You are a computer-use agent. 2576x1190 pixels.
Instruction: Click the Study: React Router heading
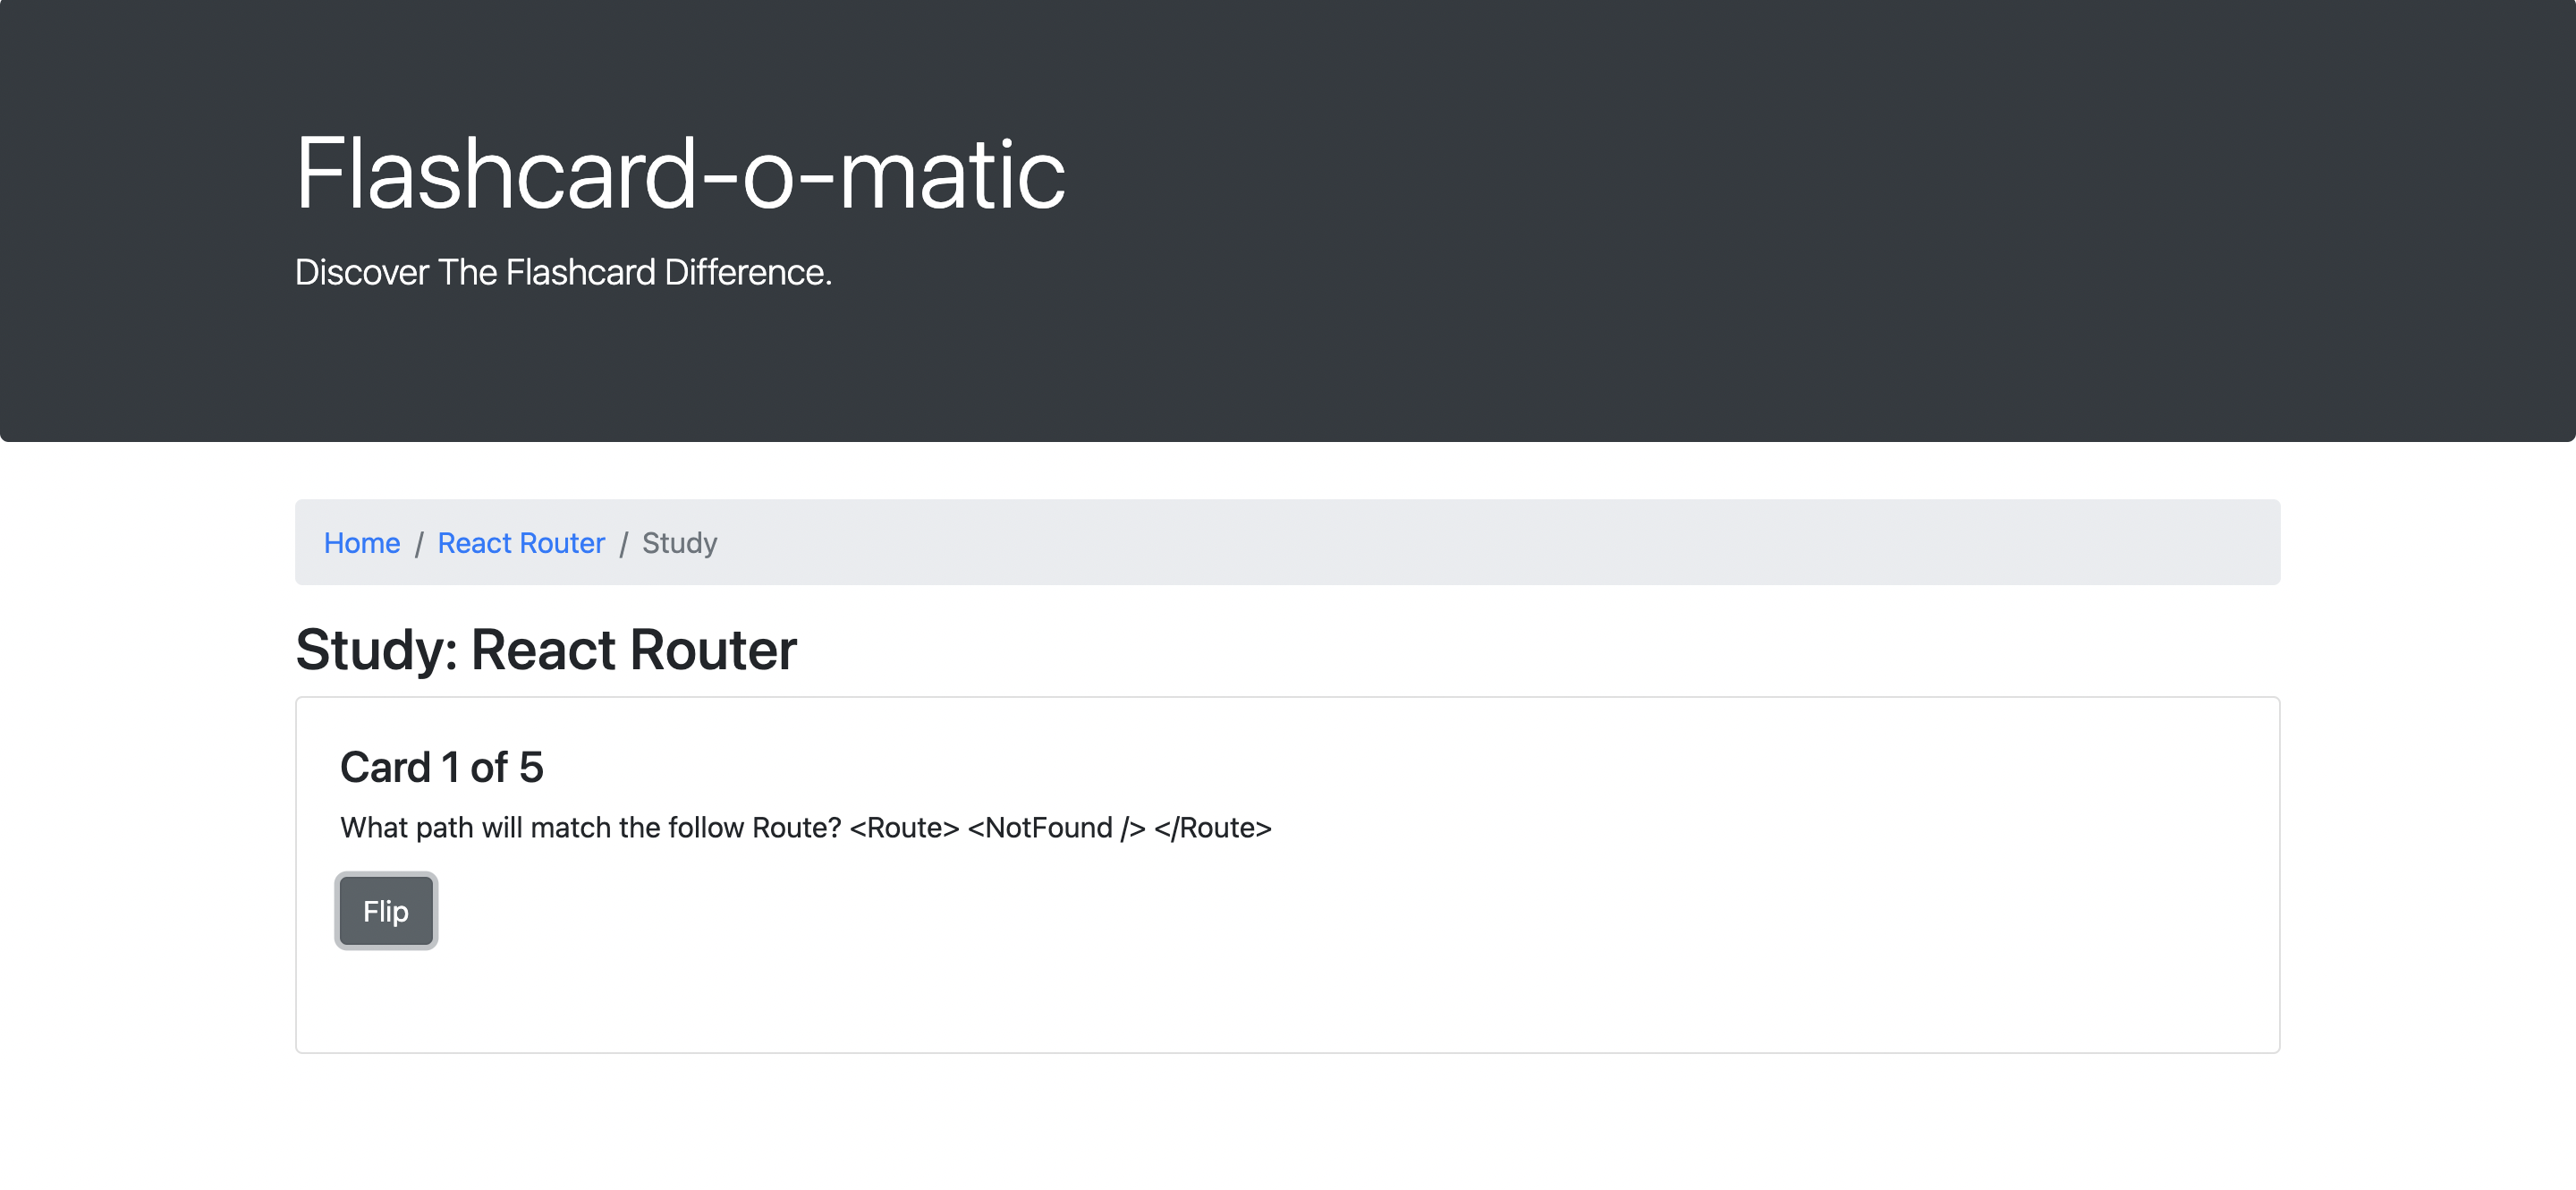[x=545, y=650]
